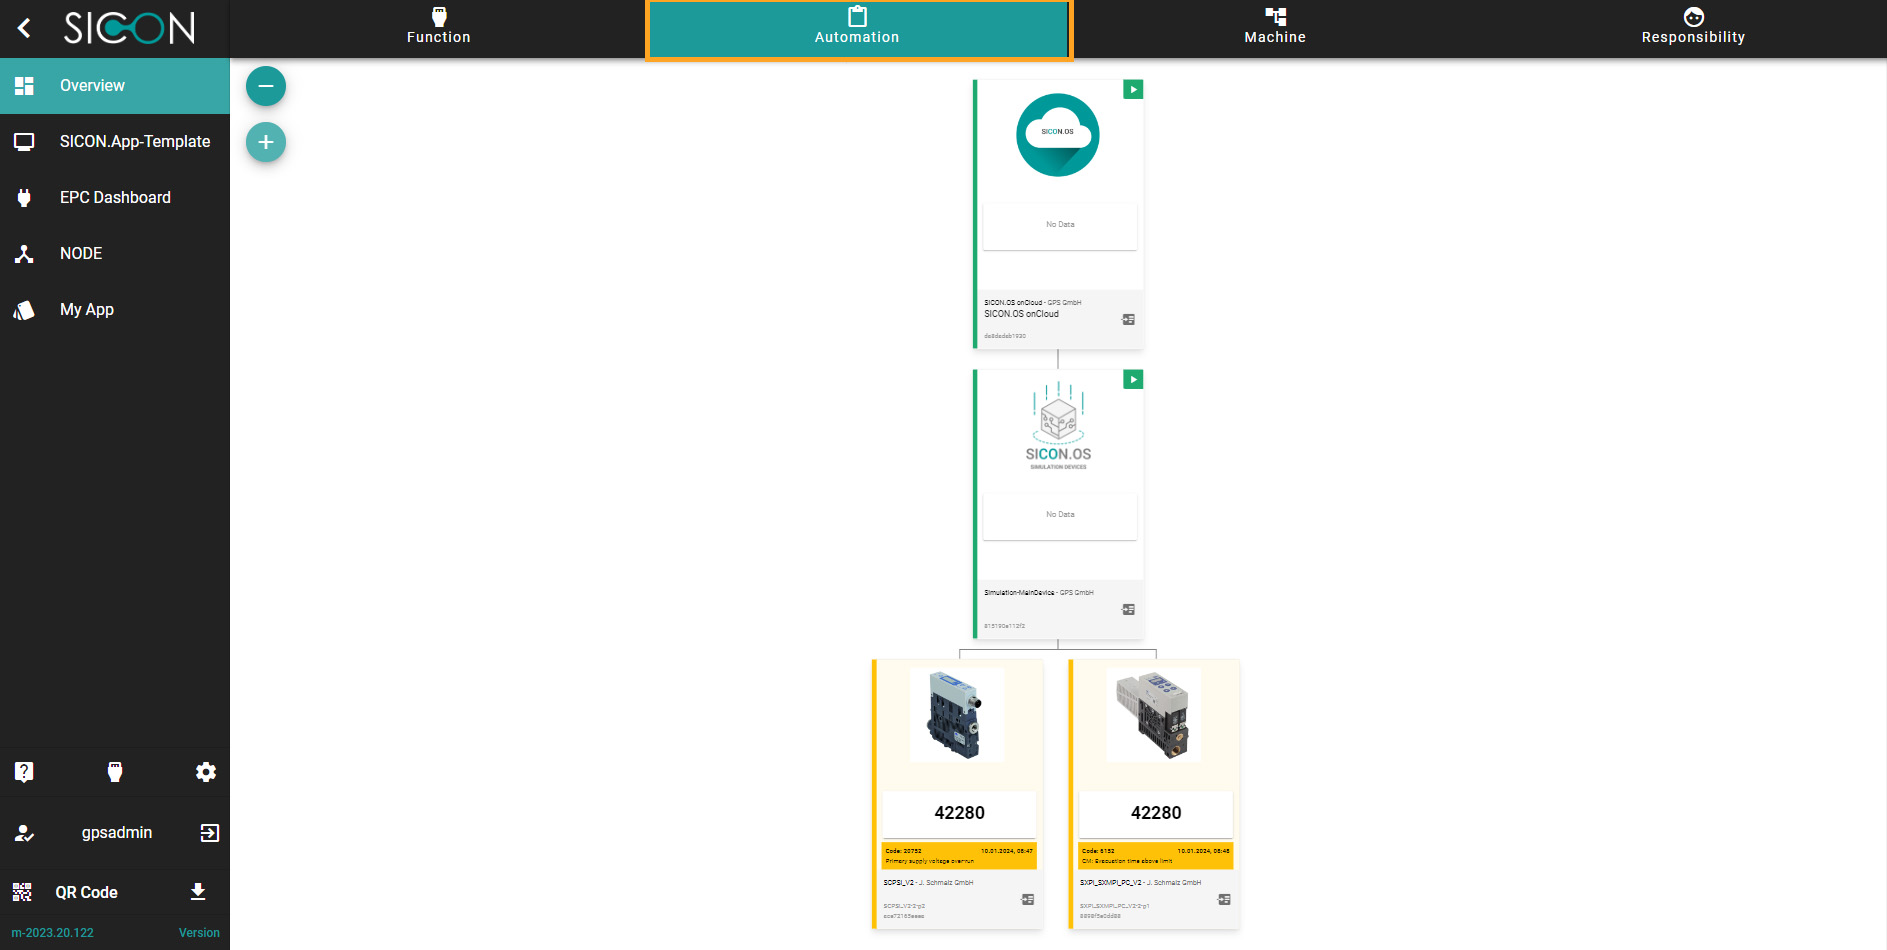Open the help question mark icon

pos(24,772)
